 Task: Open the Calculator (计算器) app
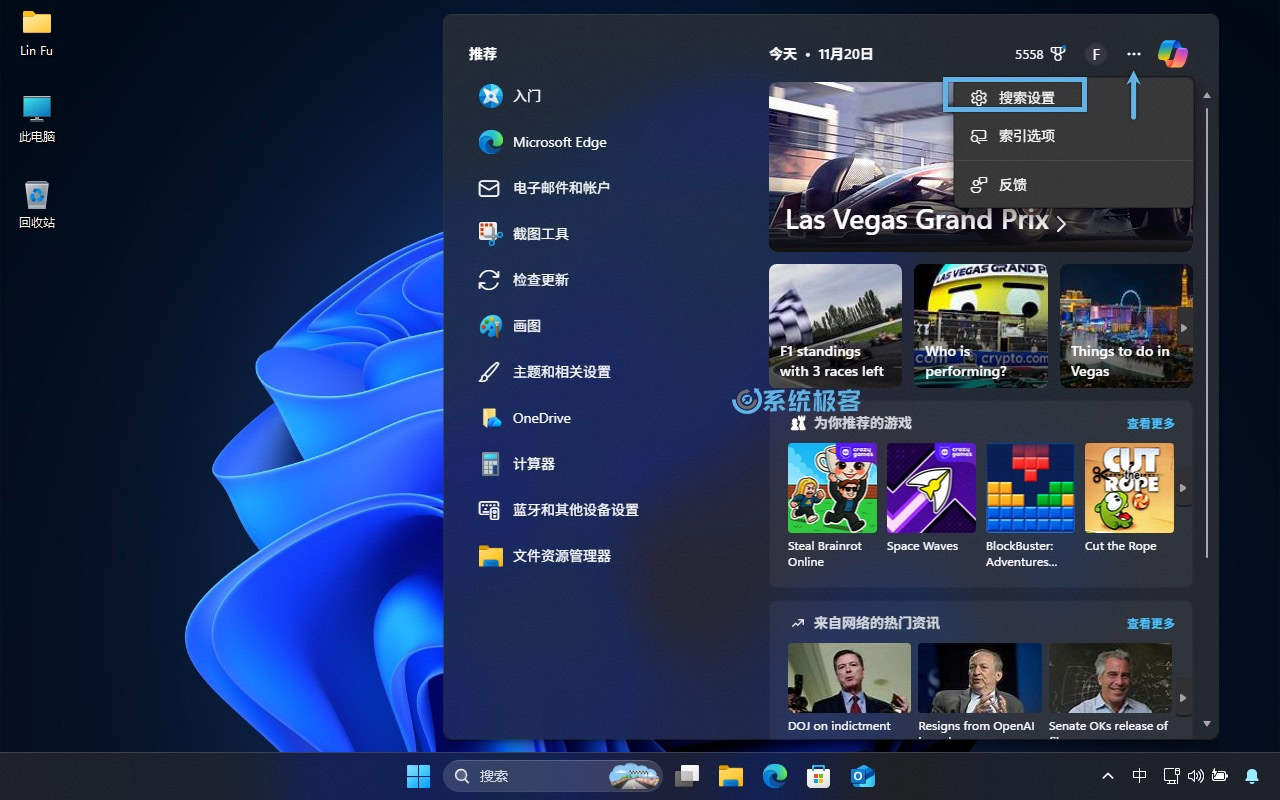click(533, 464)
